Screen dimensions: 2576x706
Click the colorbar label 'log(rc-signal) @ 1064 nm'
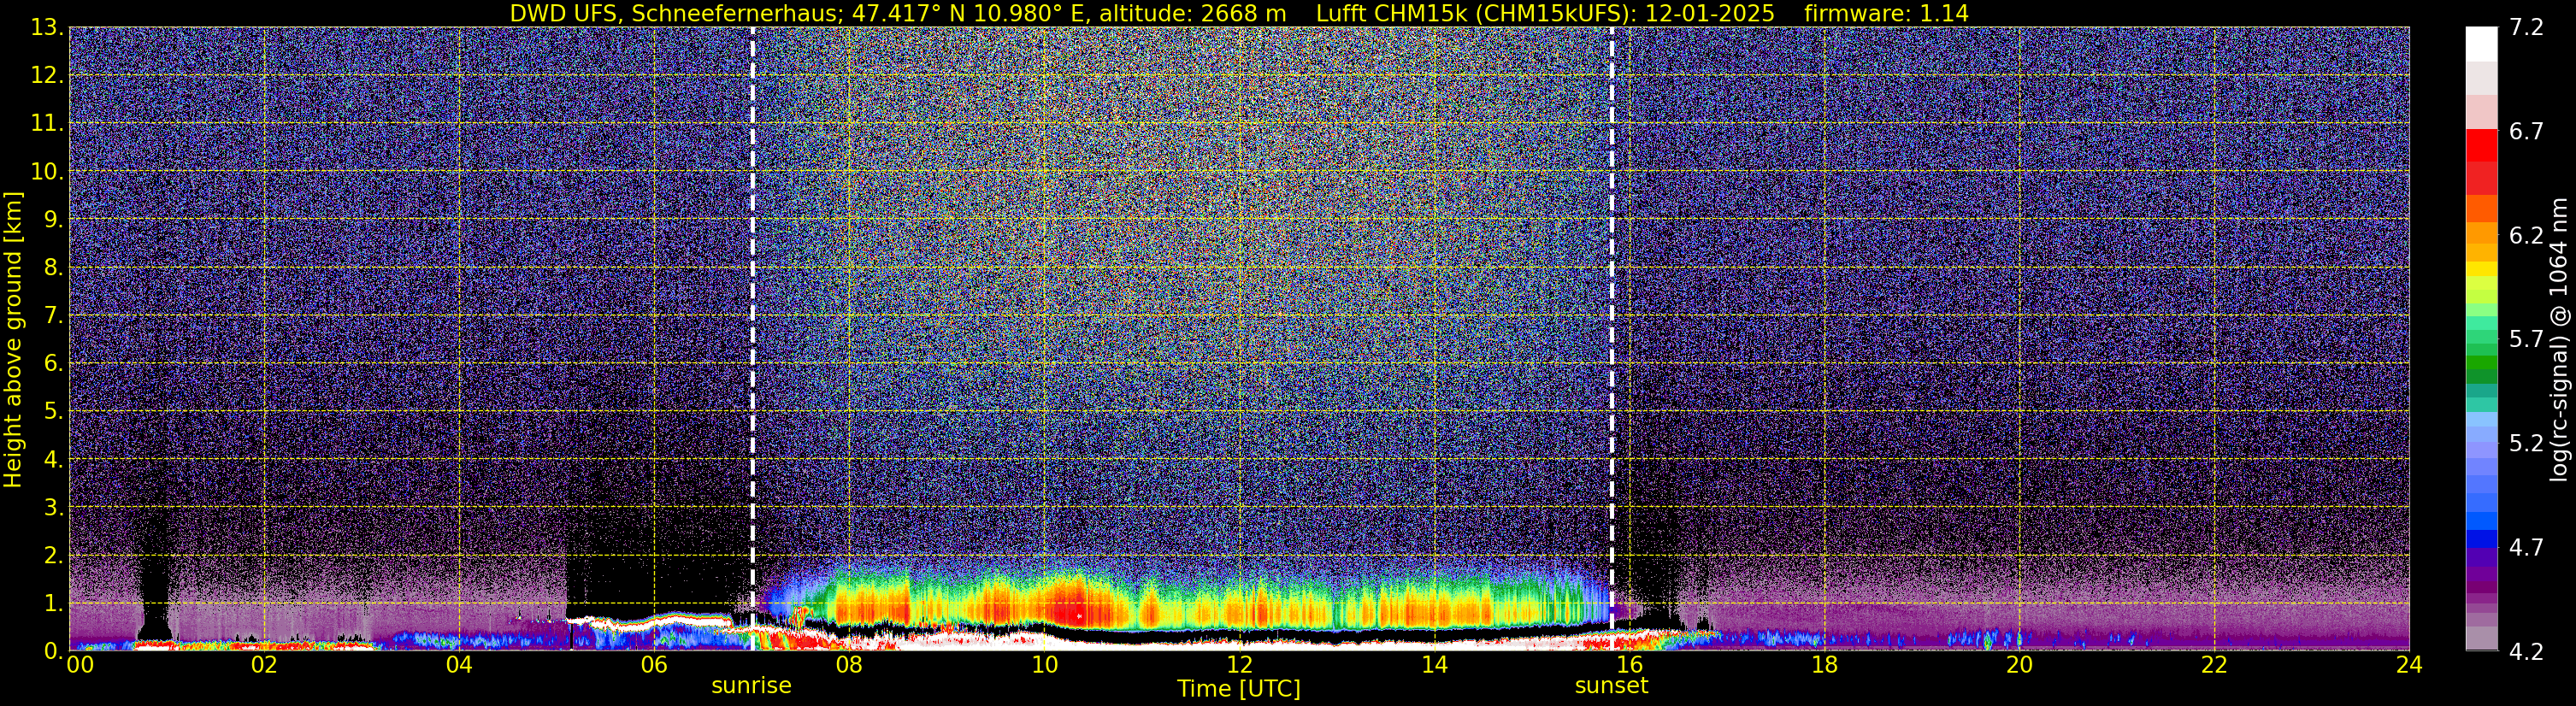(2560, 339)
